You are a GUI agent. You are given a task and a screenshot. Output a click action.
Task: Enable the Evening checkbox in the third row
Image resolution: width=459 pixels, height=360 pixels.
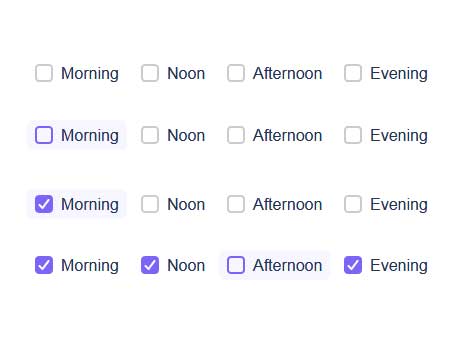pos(353,204)
